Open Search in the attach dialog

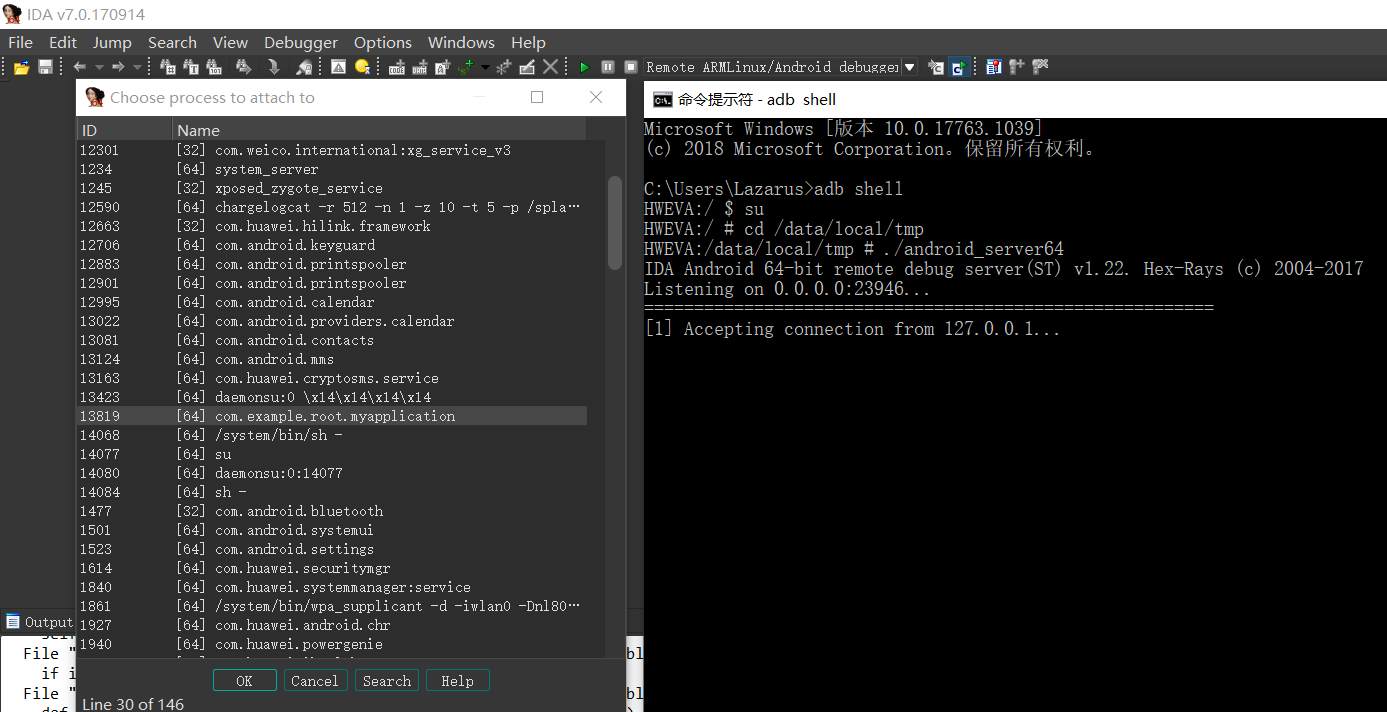(x=386, y=680)
